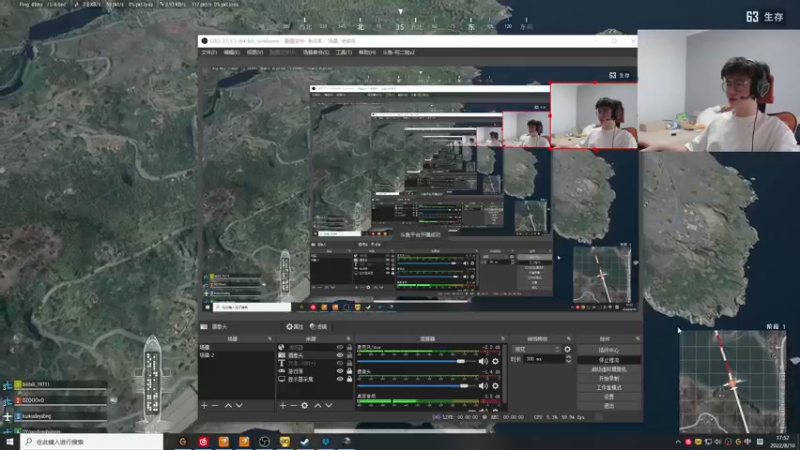Click the taskbar clock showing 17:52
Viewport: 800px width, 450px height.
coord(782,442)
